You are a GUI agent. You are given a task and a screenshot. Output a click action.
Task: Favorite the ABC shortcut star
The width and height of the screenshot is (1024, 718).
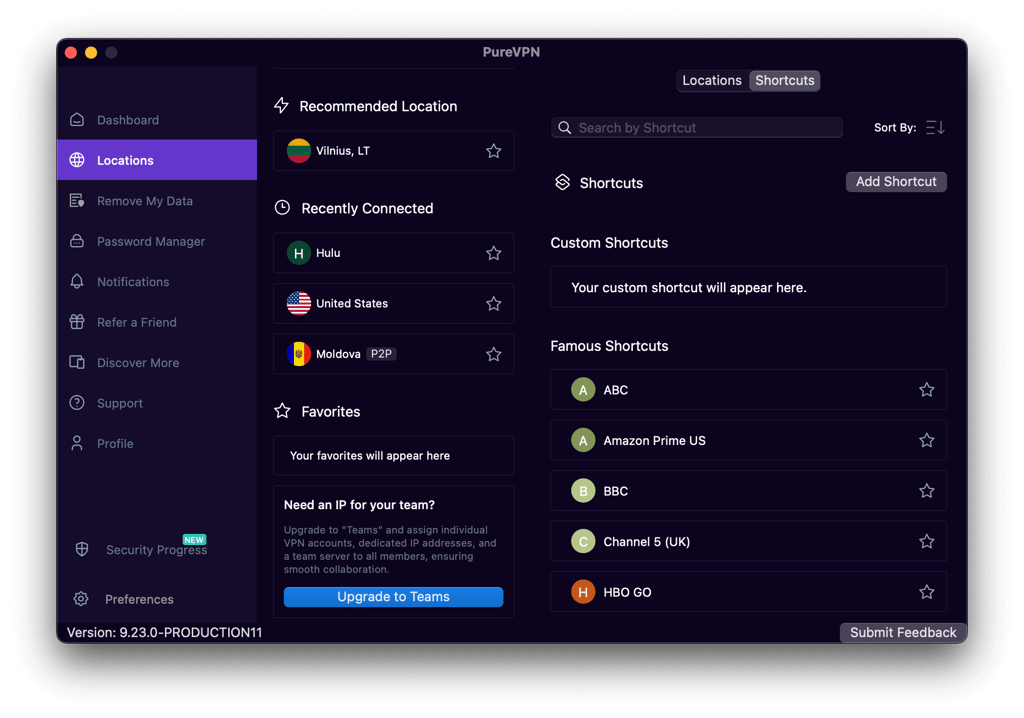pyautogui.click(x=927, y=390)
